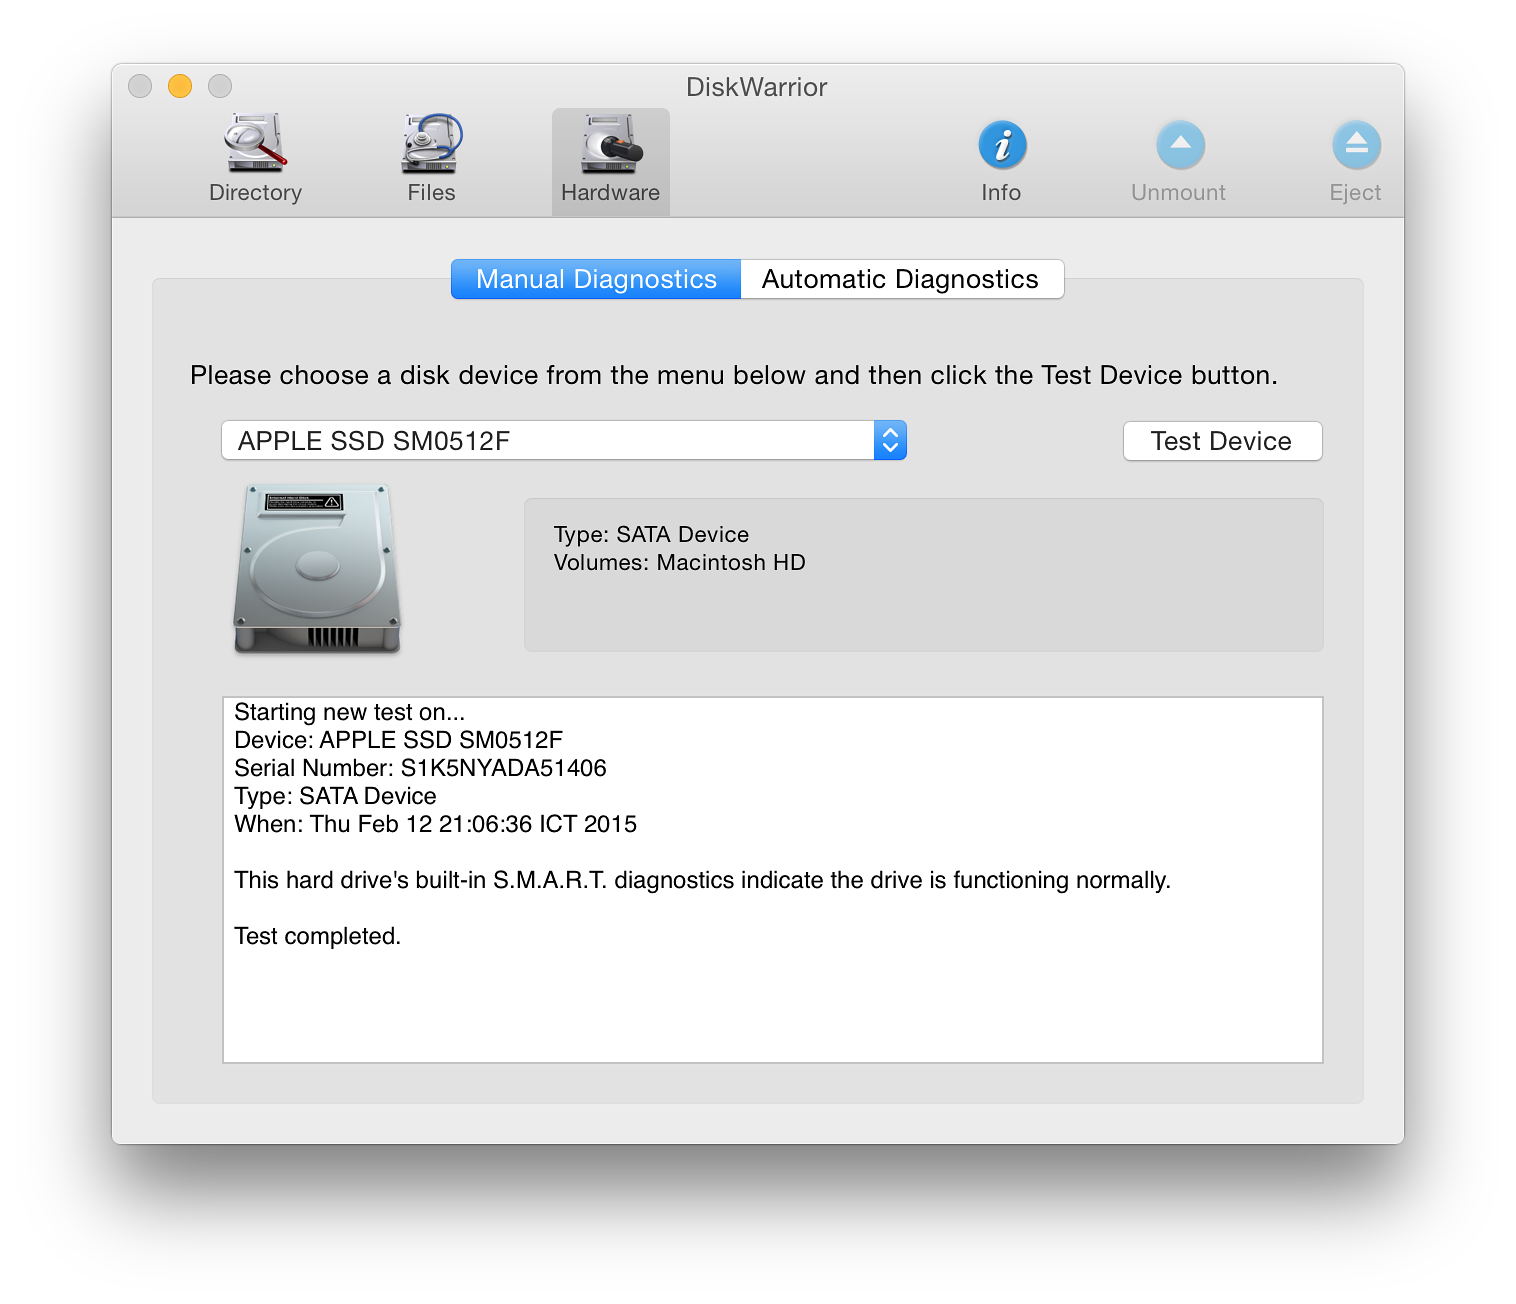
Task: Click the large hard drive image
Action: coord(317,568)
